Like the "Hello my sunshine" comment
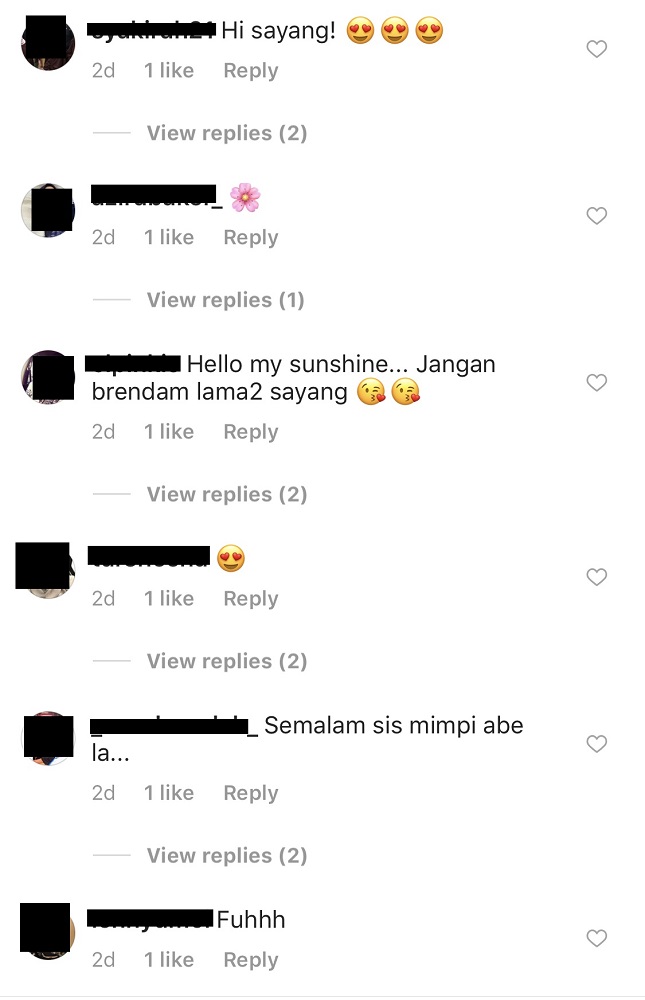The image size is (645, 1000). (596, 382)
